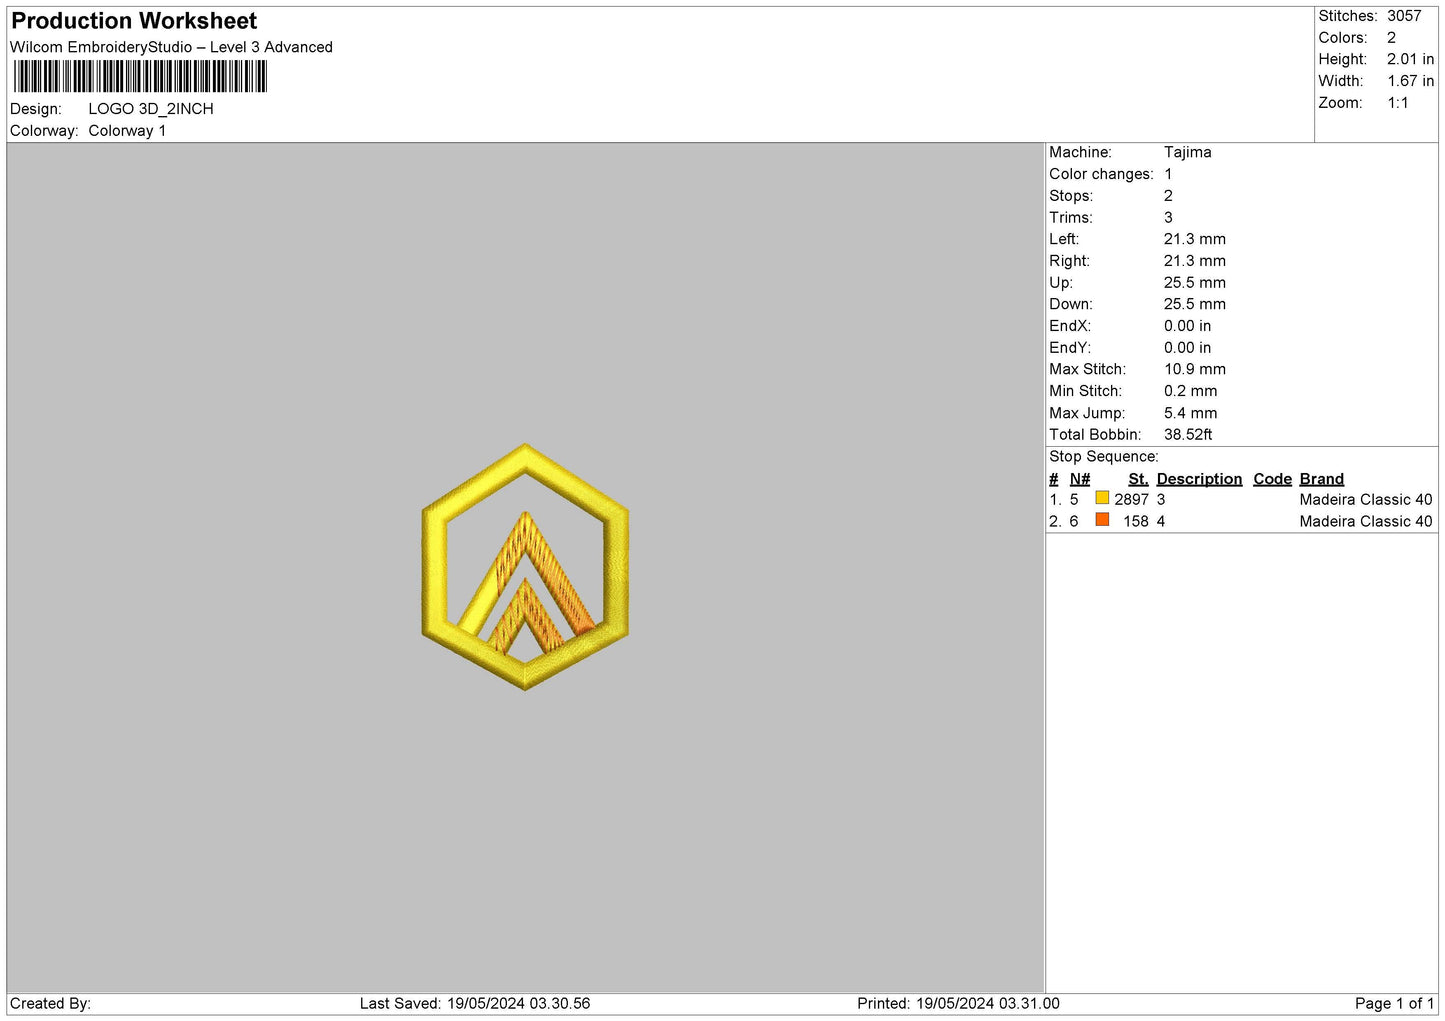This screenshot has width=1445, height=1021.
Task: Click 'Wilcom EmbroideryStudio – Level 3 Advanced' text
Action: point(171,47)
